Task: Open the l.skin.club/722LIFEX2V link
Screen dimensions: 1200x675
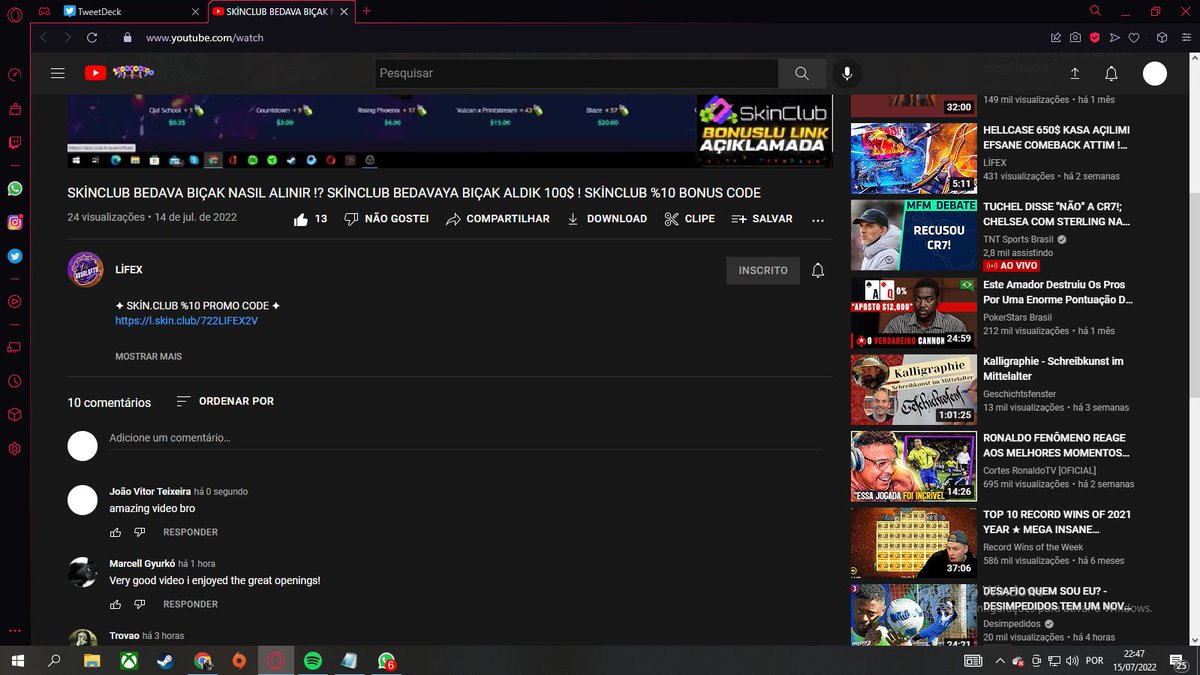Action: (186, 321)
